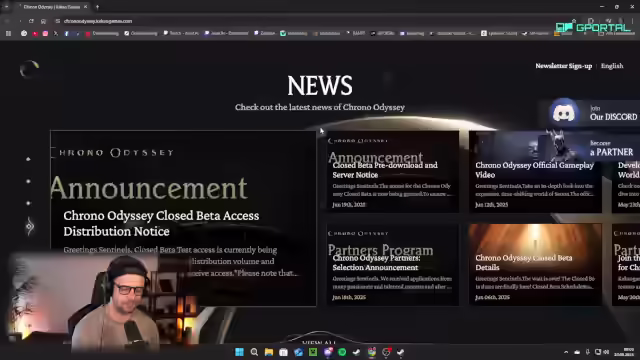640x360 pixels.
Task: Open Spotify from the taskbar
Action: click(342, 352)
